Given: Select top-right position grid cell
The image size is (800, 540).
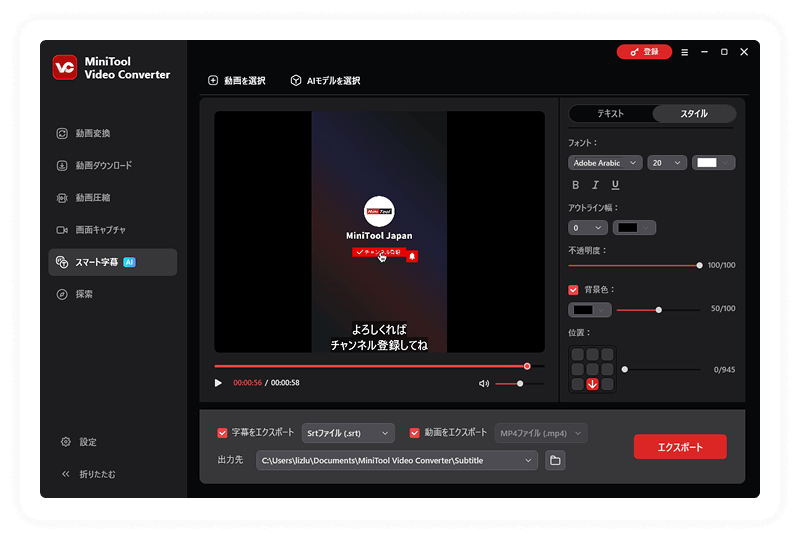Looking at the screenshot, I should [607, 354].
